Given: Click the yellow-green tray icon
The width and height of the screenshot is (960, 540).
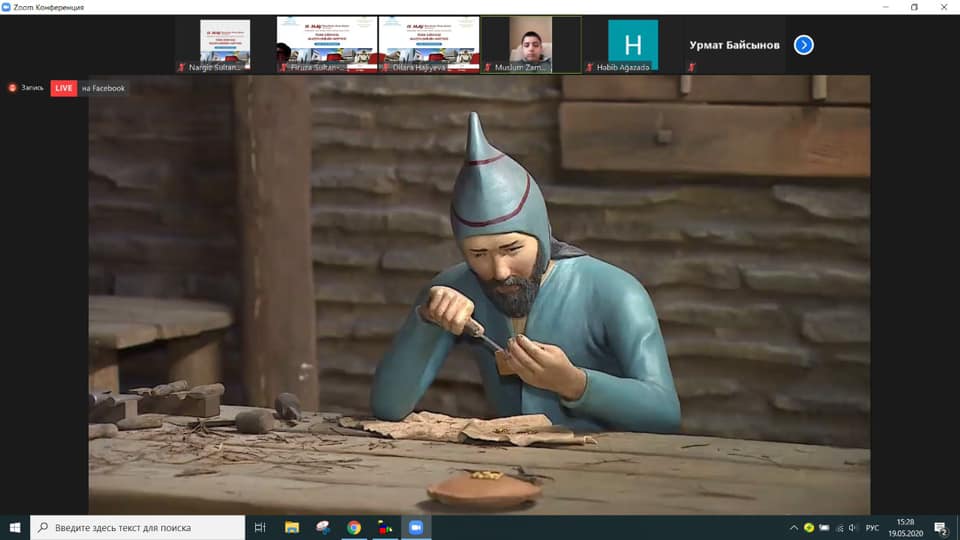Looking at the screenshot, I should (x=809, y=528).
